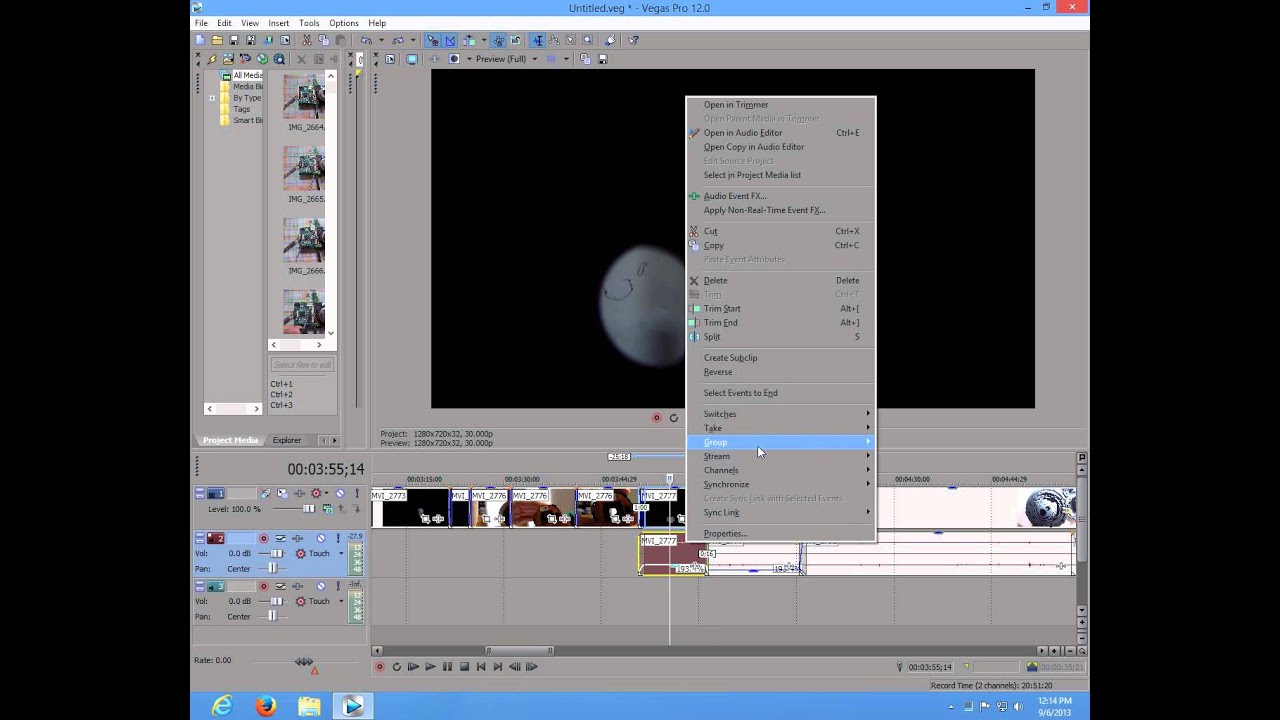This screenshot has height=720, width=1280.
Task: Click Import Media icon in Project Media
Action: [x=228, y=59]
